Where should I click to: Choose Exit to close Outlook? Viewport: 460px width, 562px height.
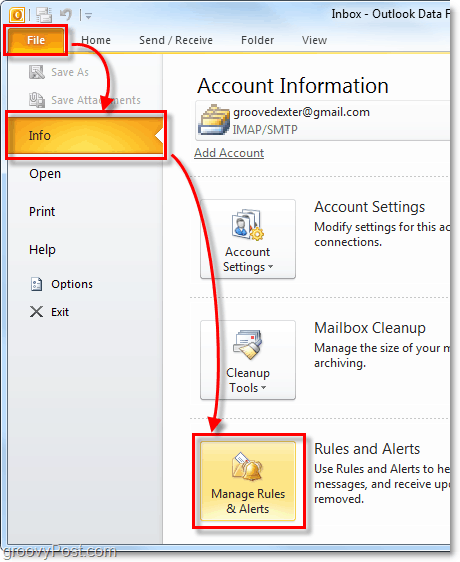[x=60, y=312]
